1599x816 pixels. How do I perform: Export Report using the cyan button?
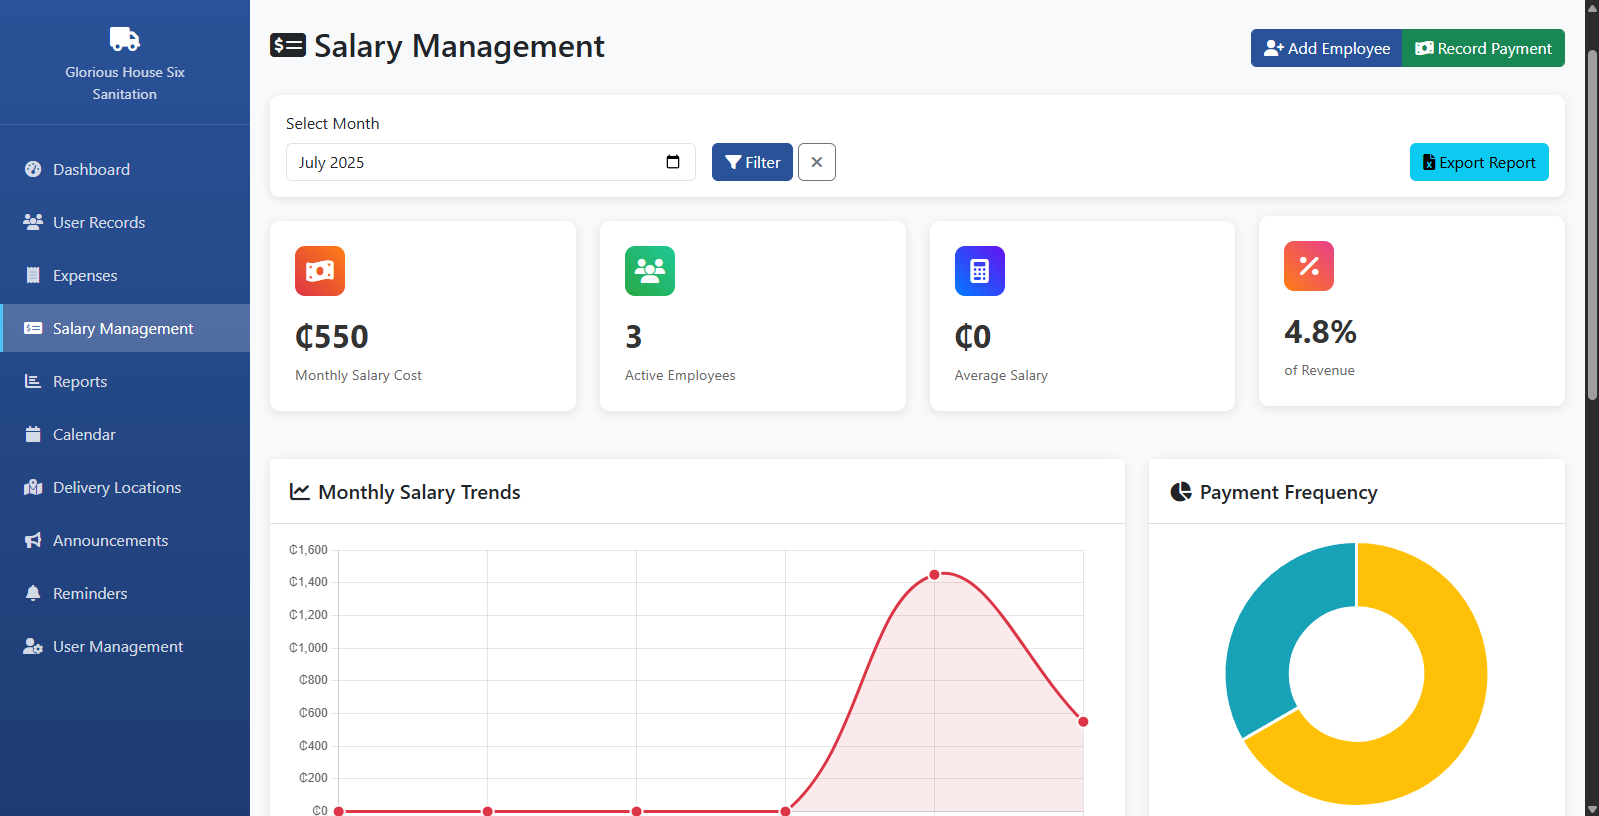click(x=1478, y=162)
